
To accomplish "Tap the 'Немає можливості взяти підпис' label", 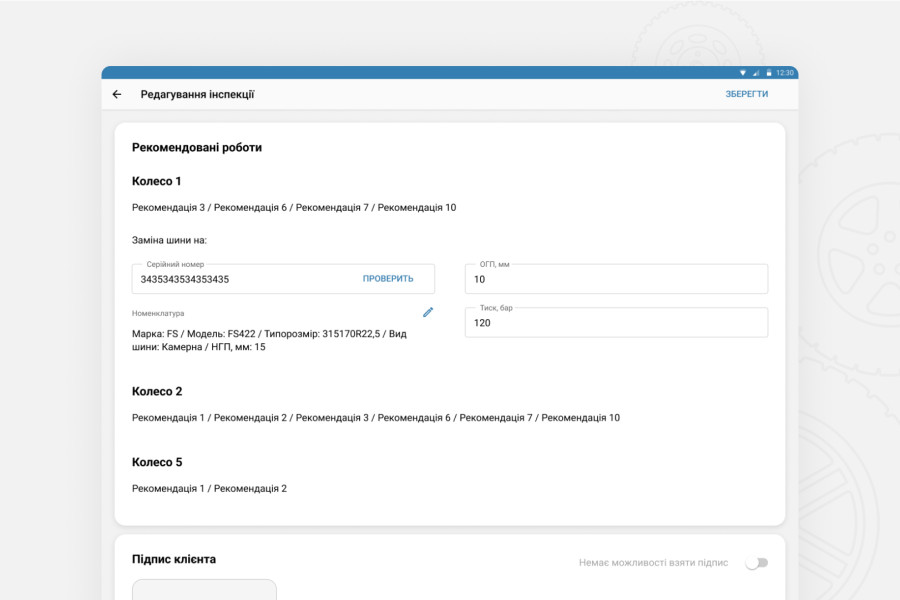I will tap(653, 563).
